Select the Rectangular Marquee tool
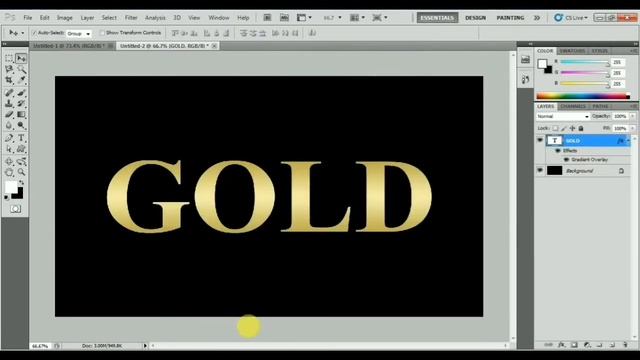This screenshot has width=640, height=360. click(x=9, y=58)
